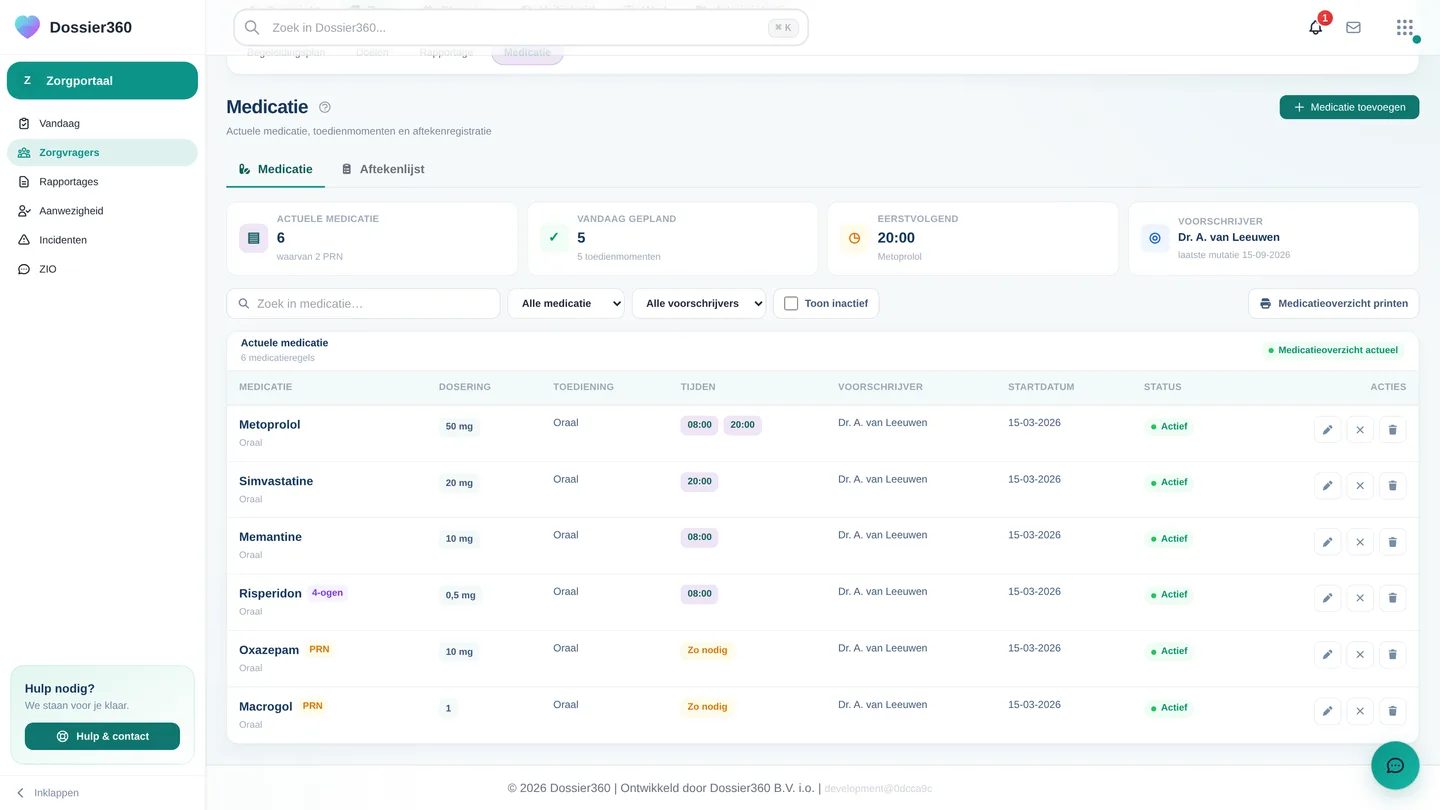Open the mail envelope icon
Image resolution: width=1440 pixels, height=810 pixels.
coord(1353,28)
